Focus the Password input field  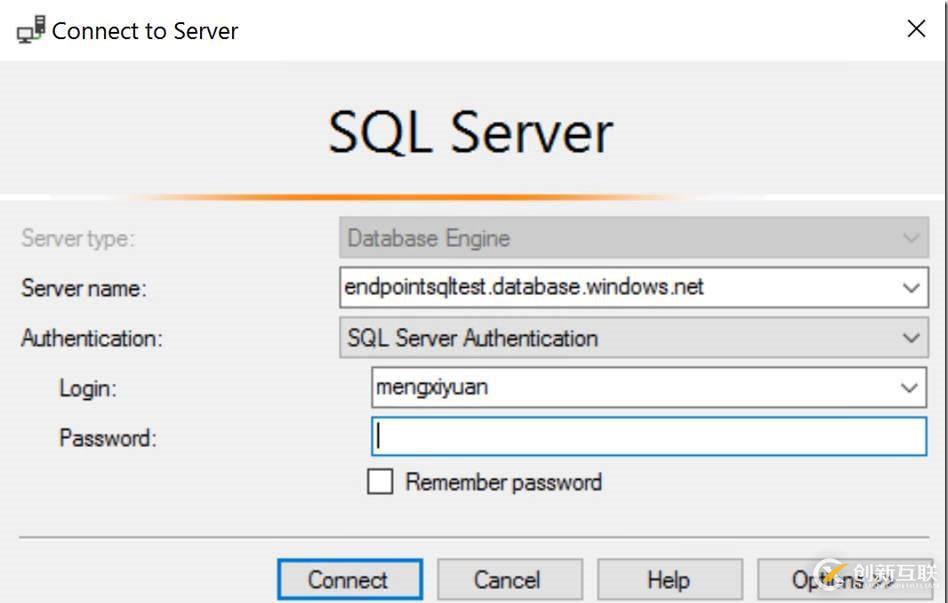click(x=649, y=436)
